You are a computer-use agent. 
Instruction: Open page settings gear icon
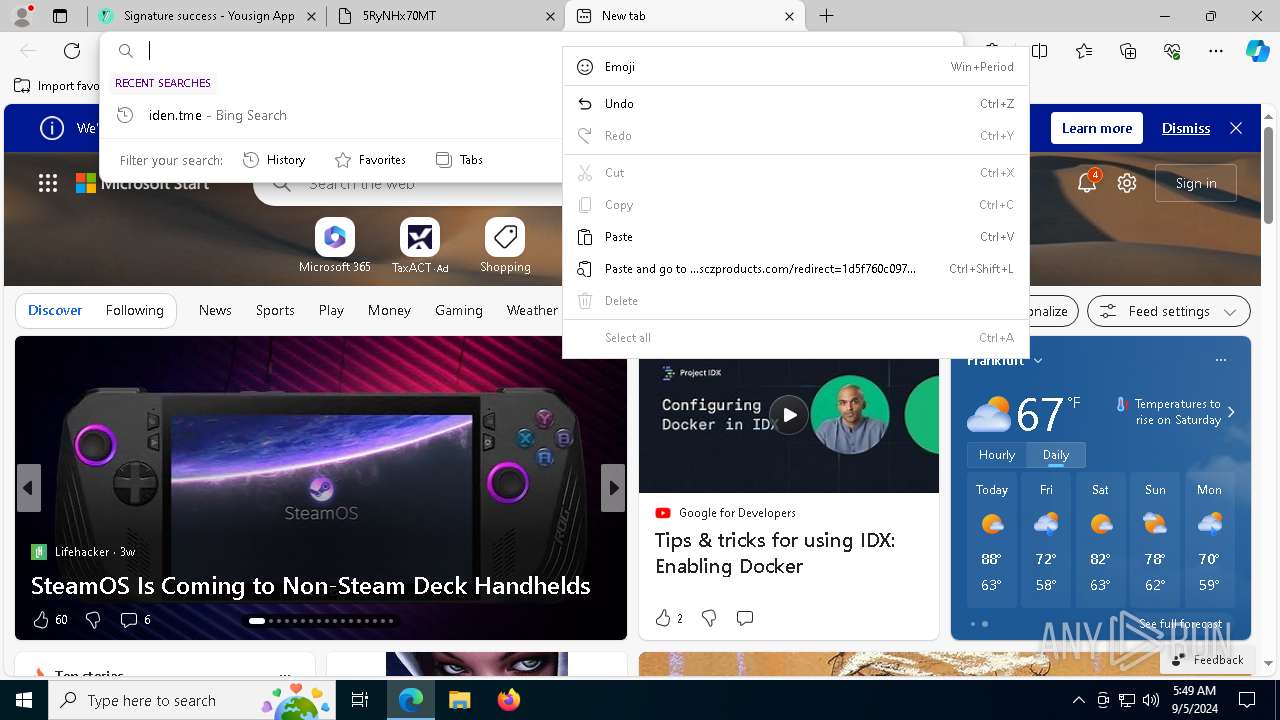[1127, 183]
